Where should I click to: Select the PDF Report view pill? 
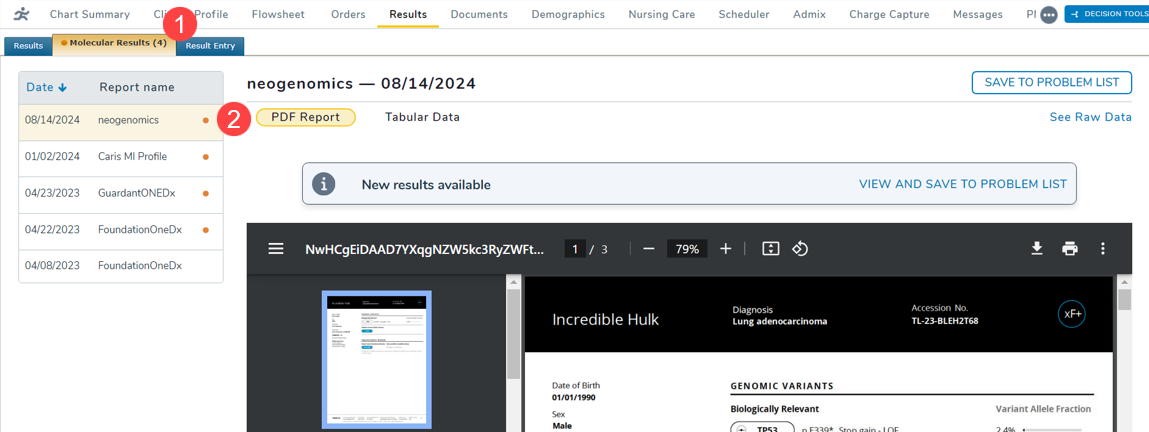click(x=306, y=117)
